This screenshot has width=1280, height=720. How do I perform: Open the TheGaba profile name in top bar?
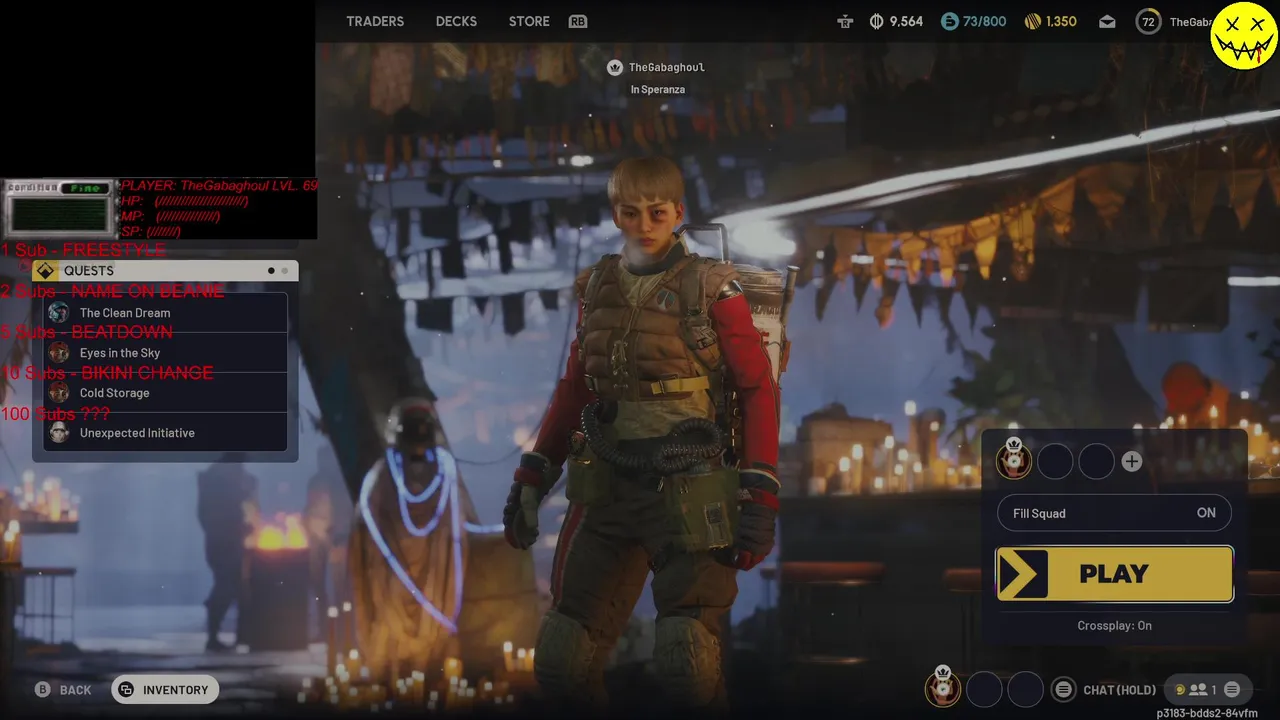click(1190, 21)
